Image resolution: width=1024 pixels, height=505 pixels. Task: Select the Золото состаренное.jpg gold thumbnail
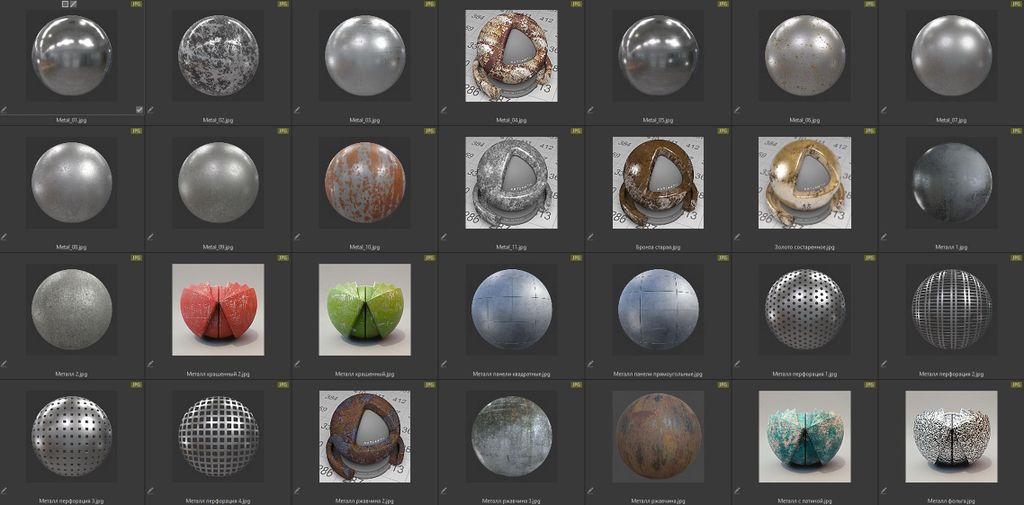[x=804, y=182]
